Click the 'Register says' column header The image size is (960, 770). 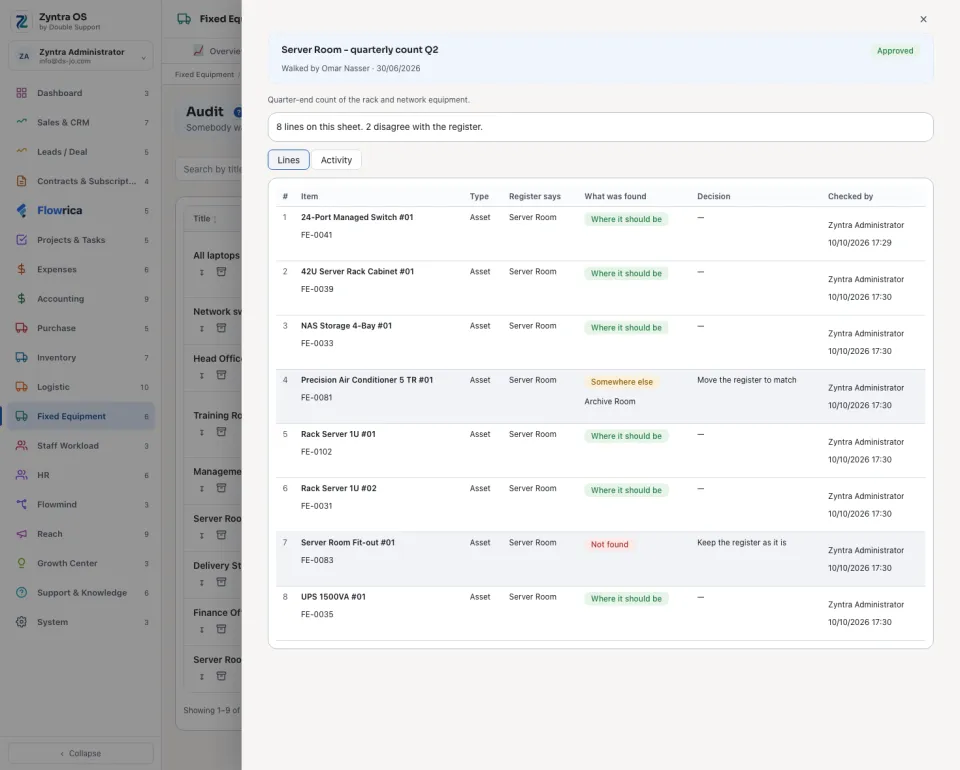[534, 196]
